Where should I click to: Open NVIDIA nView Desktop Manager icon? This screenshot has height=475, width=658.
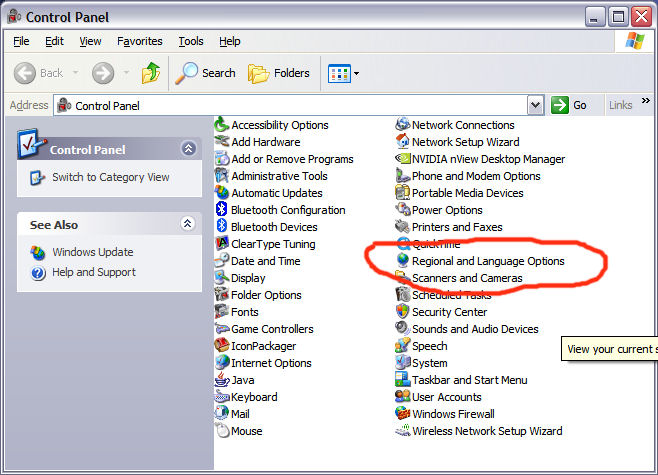click(402, 159)
